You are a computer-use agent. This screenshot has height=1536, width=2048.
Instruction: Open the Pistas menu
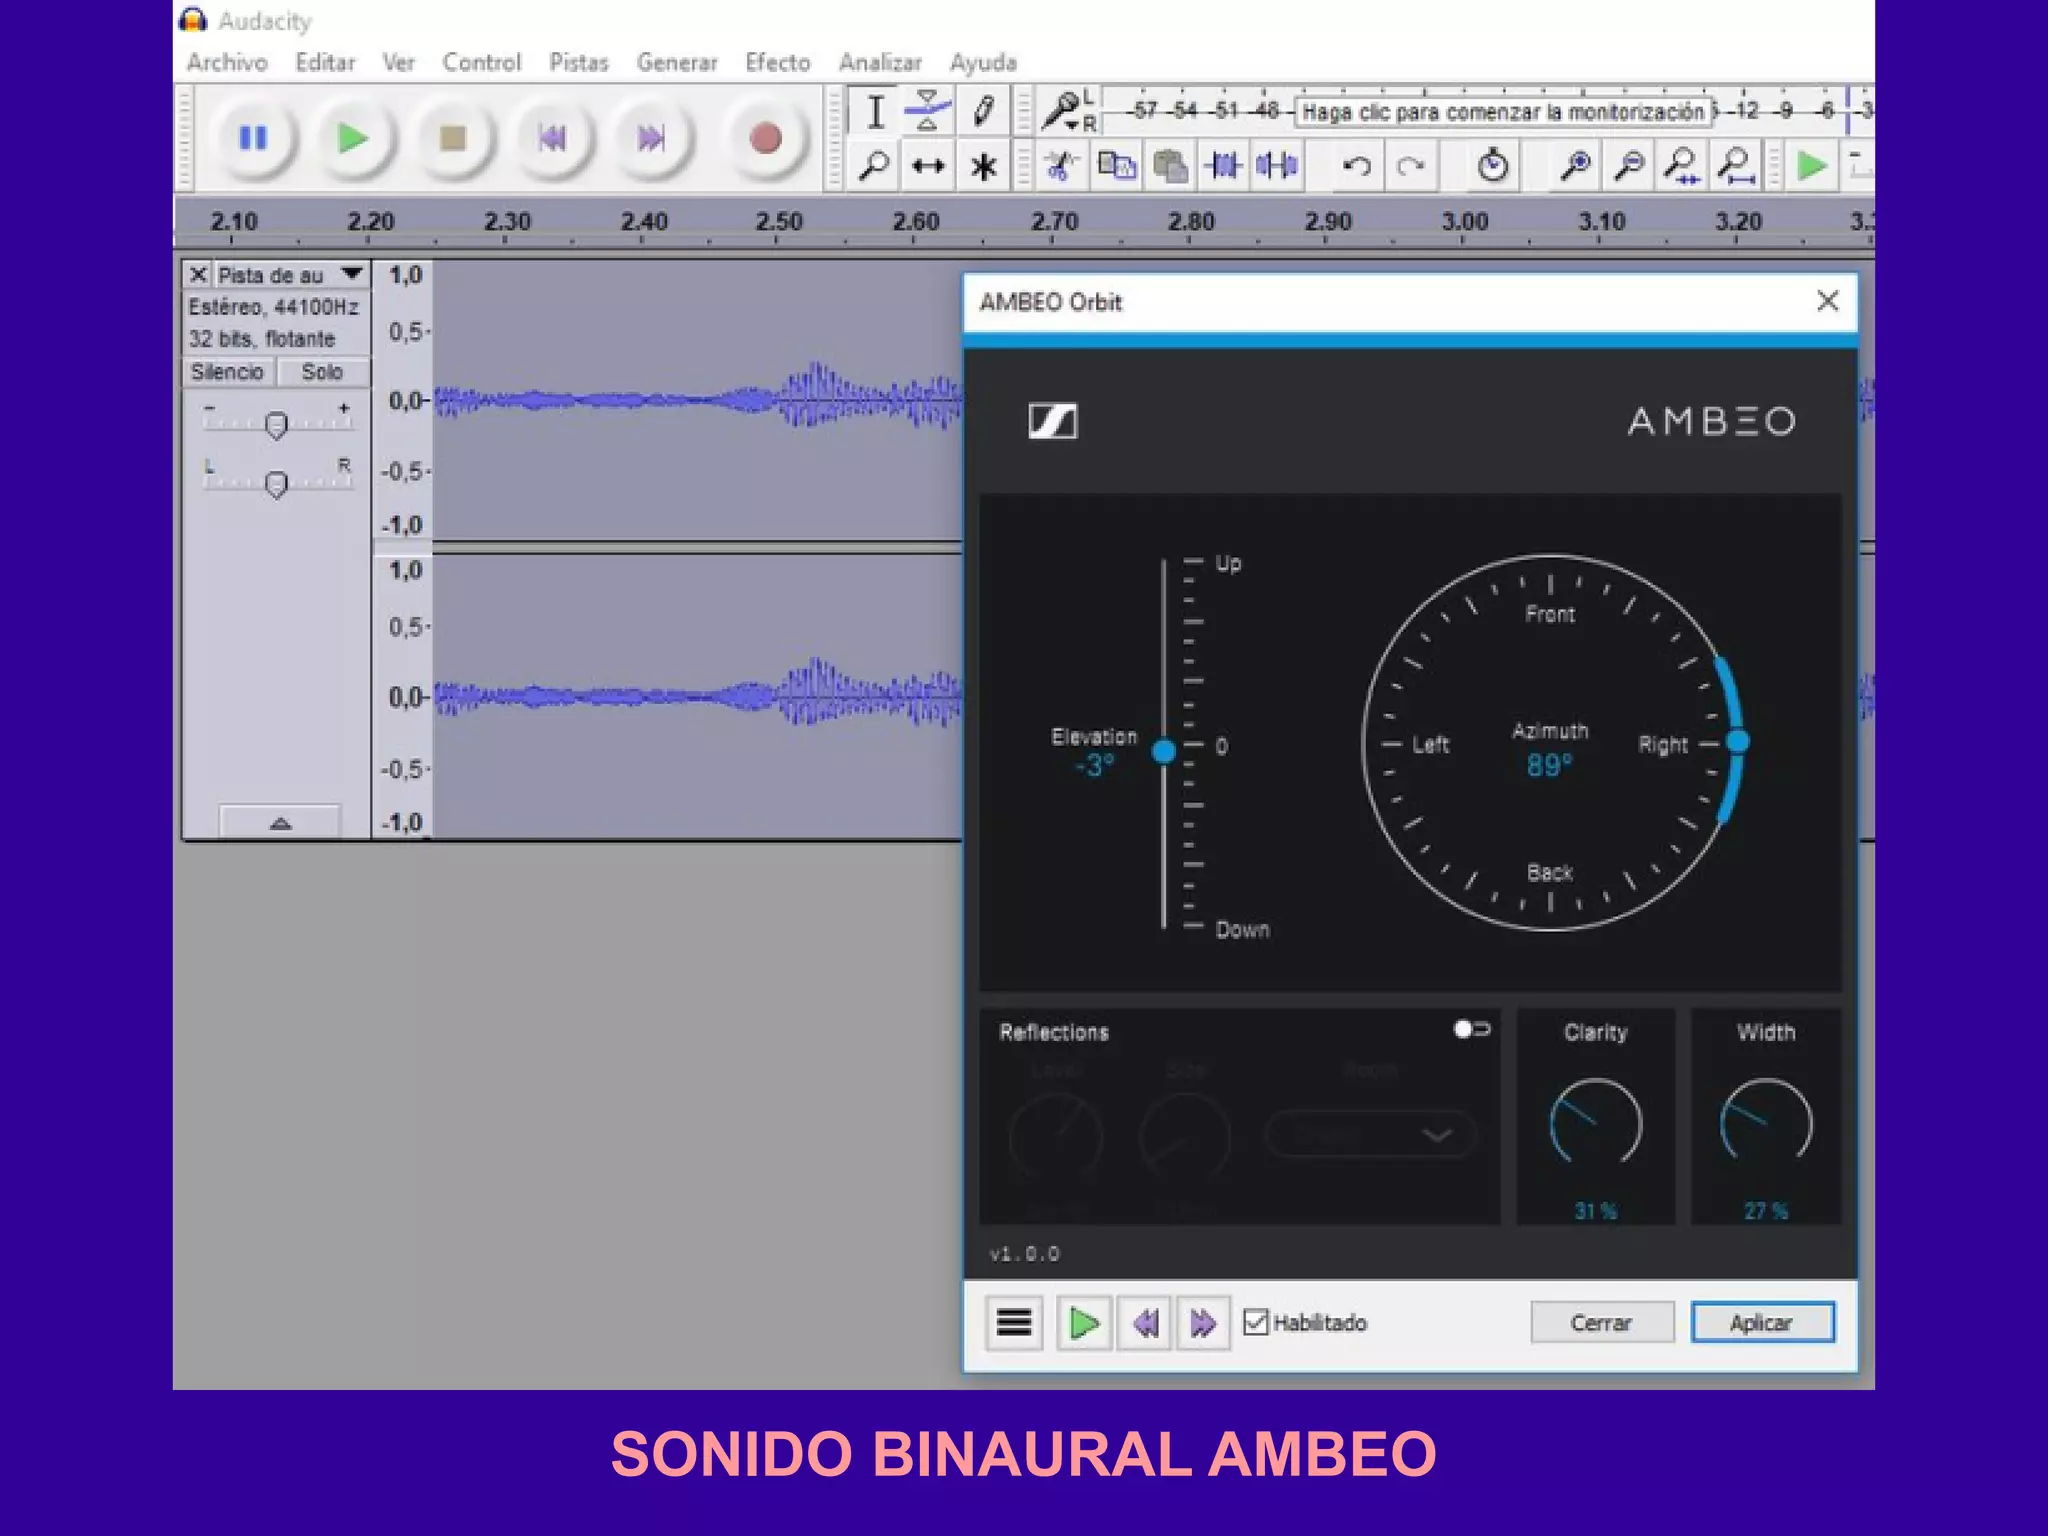pyautogui.click(x=579, y=62)
